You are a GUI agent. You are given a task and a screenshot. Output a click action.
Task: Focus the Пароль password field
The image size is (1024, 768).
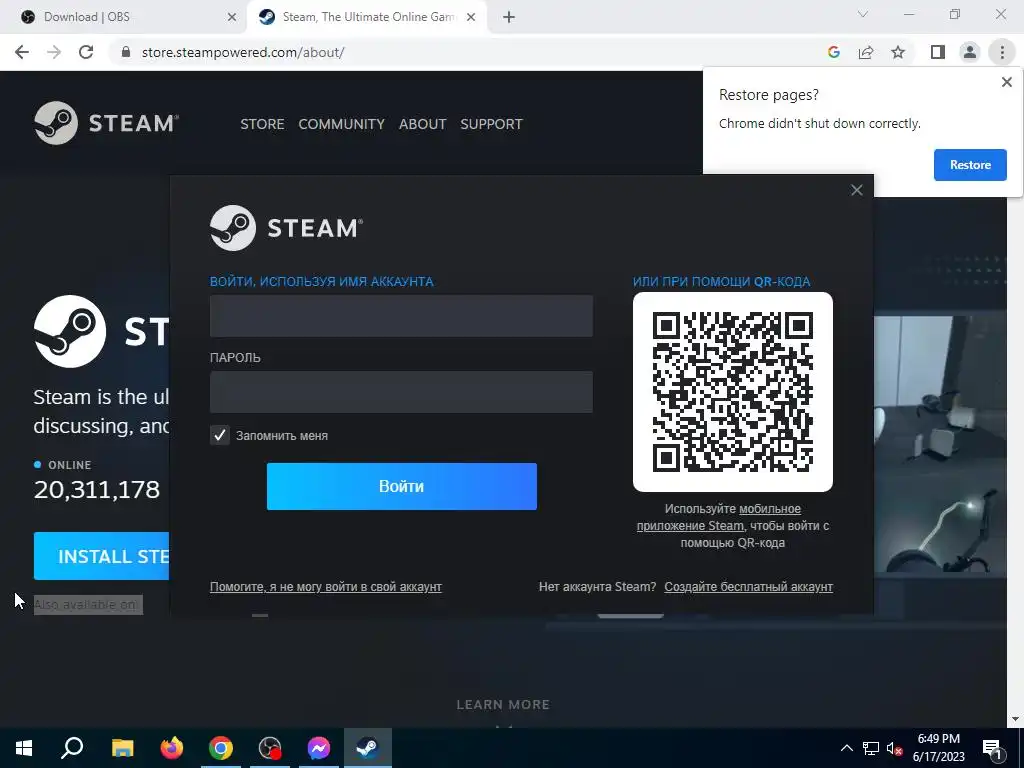coord(401,392)
